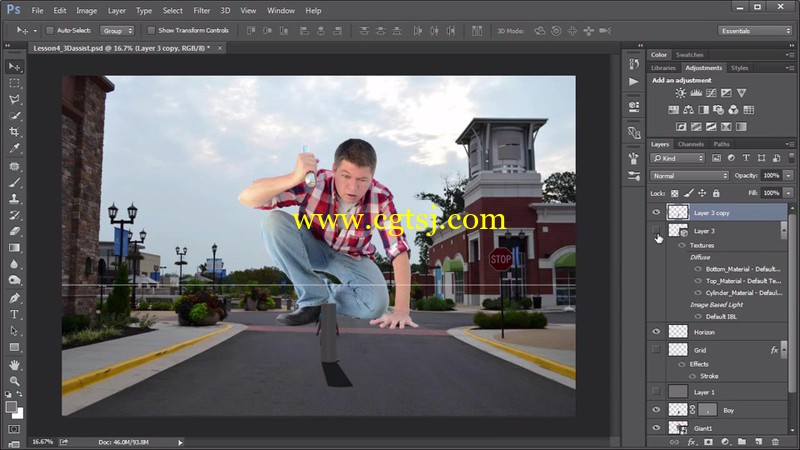Create a new group folder
The width and height of the screenshot is (800, 450).
(741, 442)
